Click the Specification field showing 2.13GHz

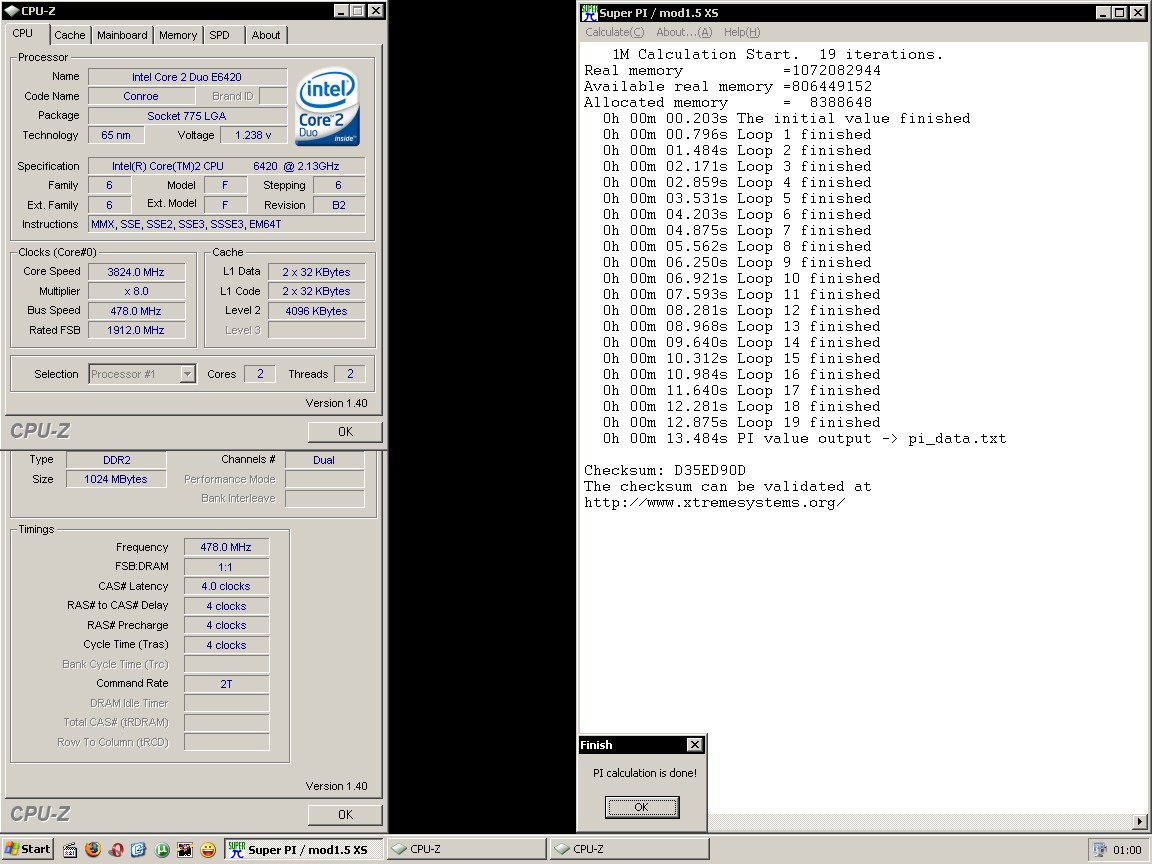point(226,166)
